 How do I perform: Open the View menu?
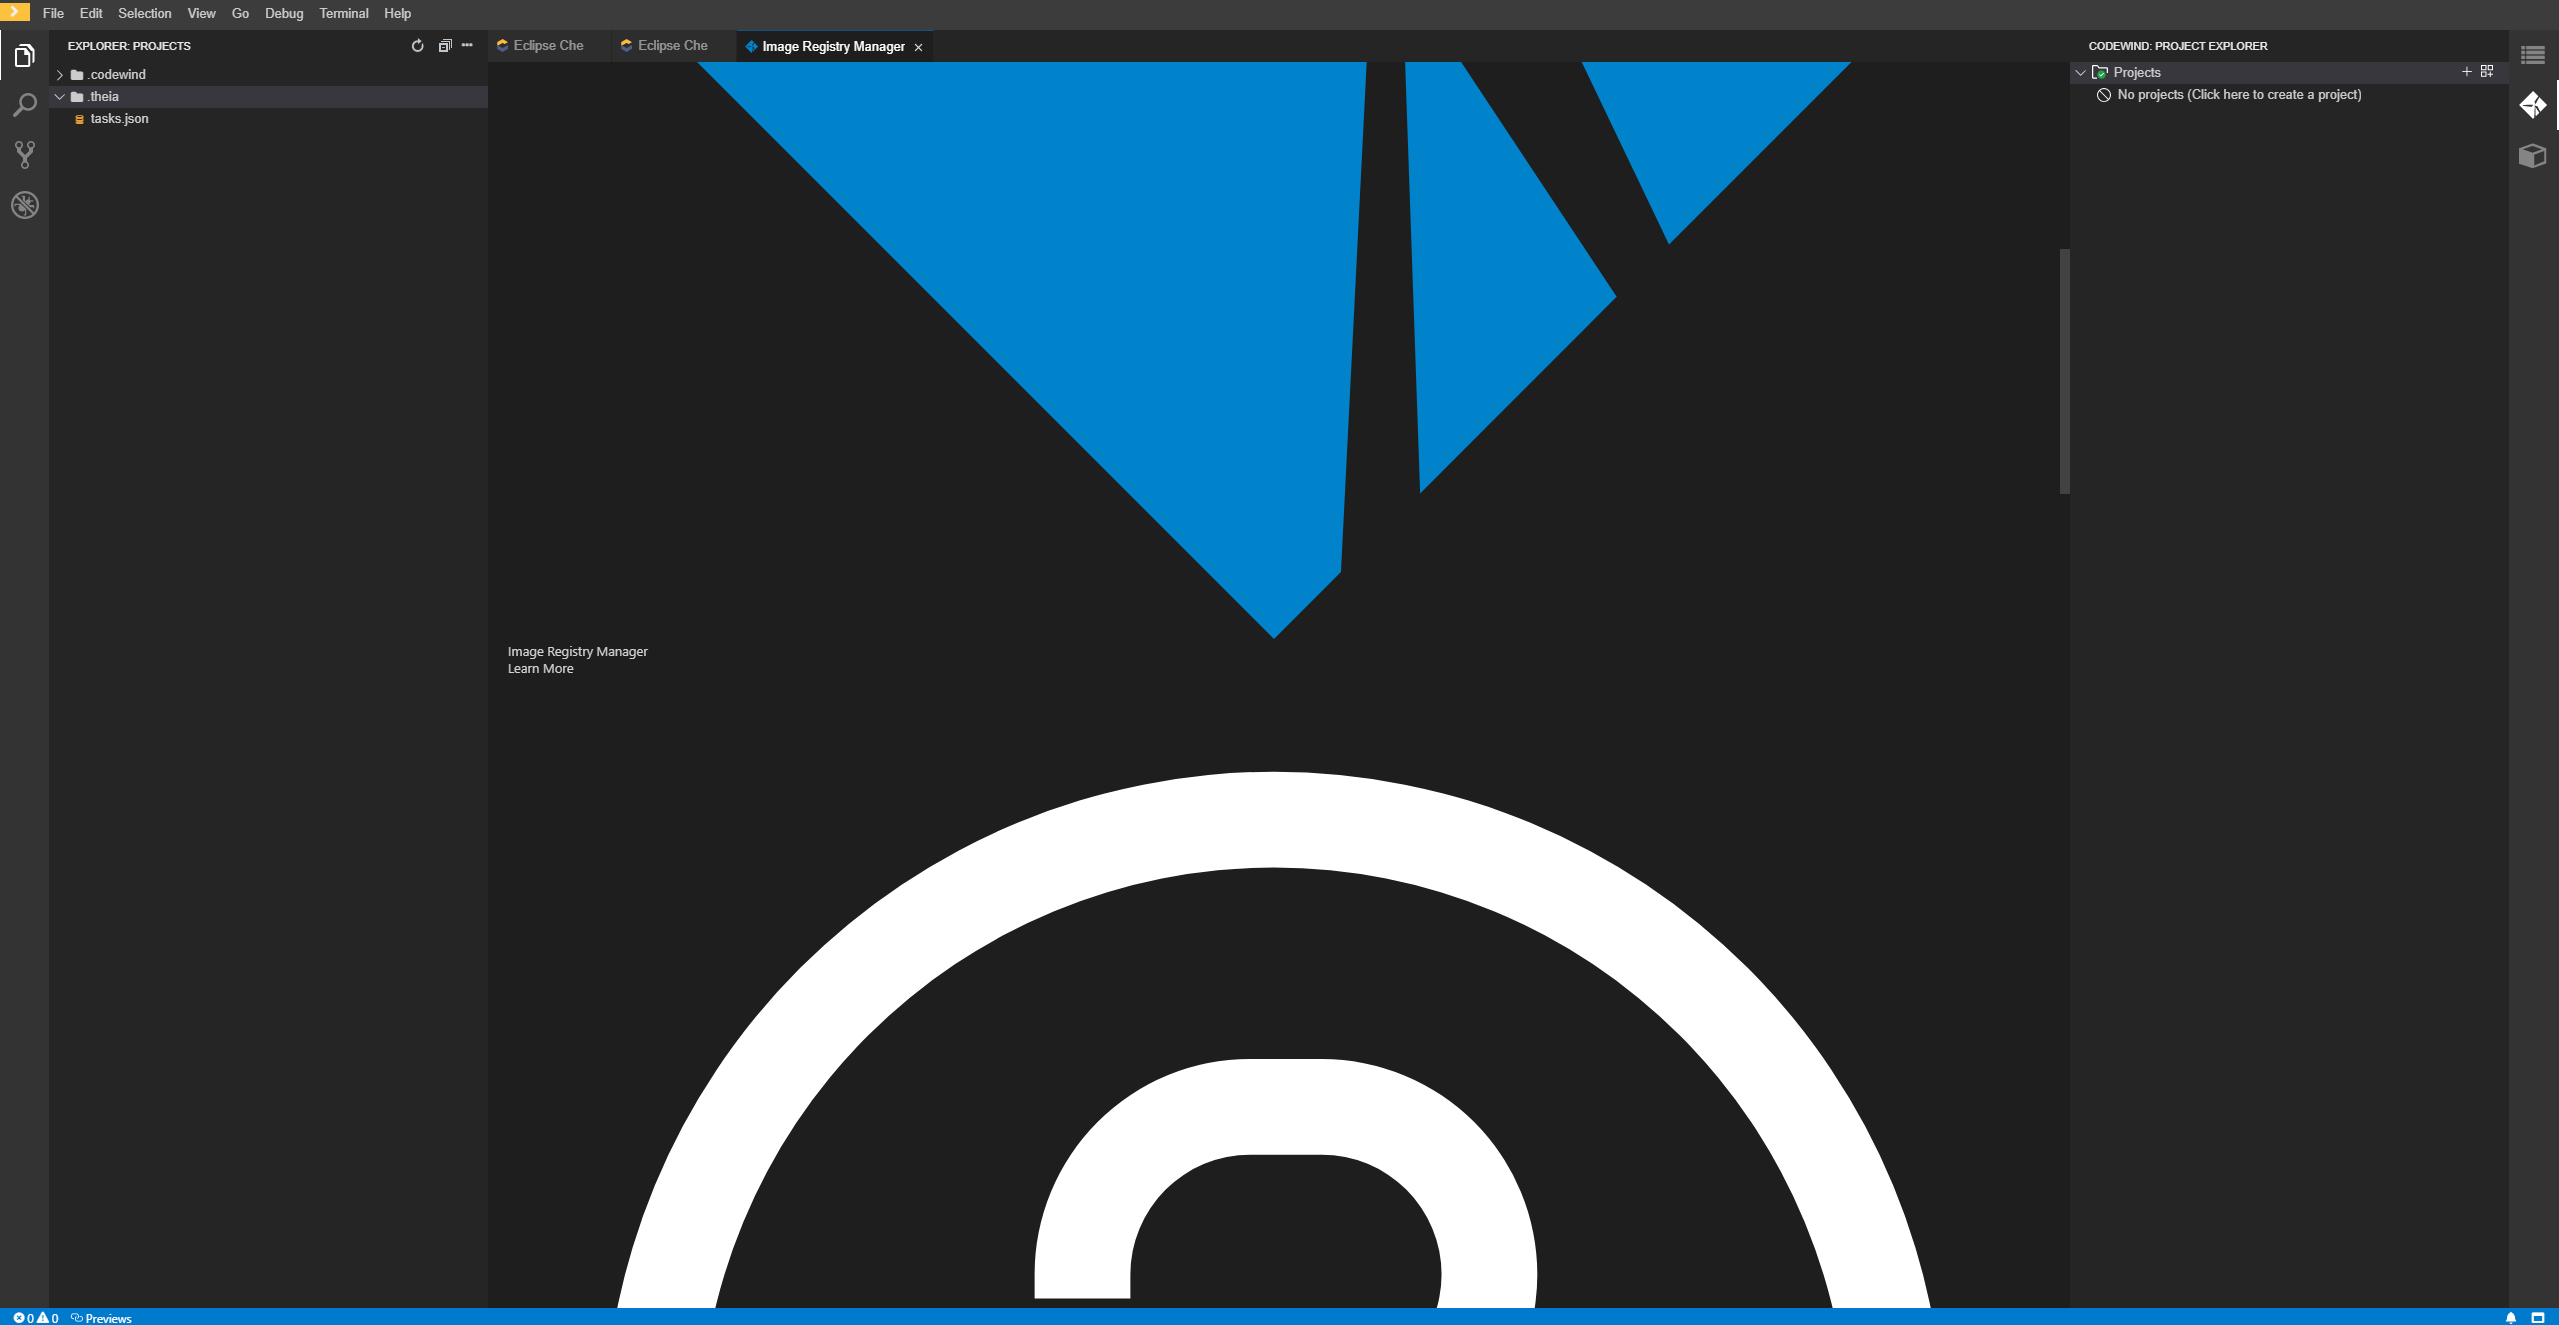click(201, 13)
